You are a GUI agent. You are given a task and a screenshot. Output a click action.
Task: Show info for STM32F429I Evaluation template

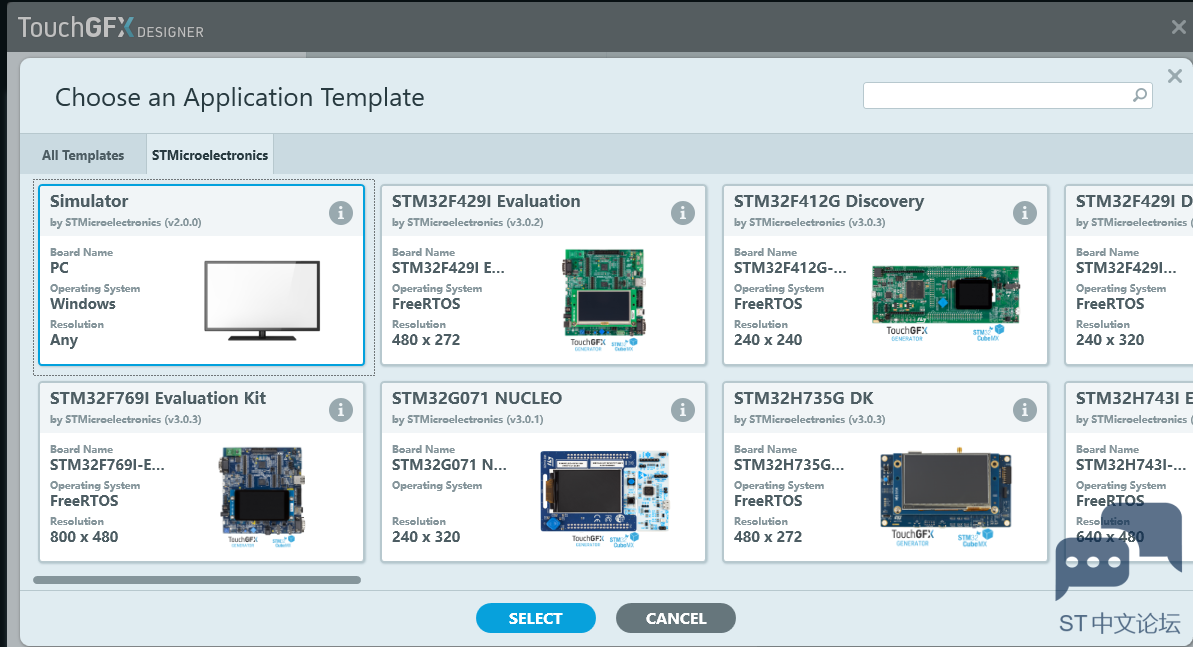(x=682, y=213)
